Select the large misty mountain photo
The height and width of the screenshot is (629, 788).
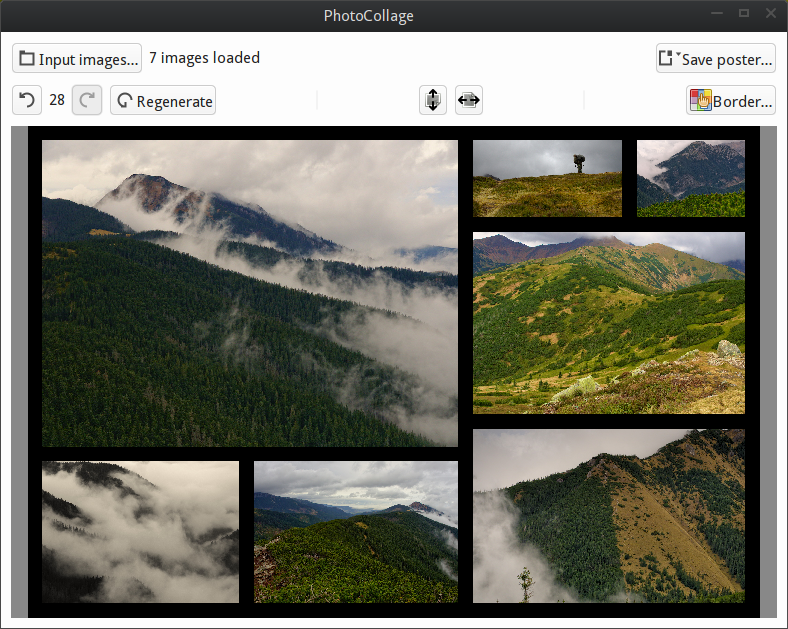pyautogui.click(x=250, y=293)
